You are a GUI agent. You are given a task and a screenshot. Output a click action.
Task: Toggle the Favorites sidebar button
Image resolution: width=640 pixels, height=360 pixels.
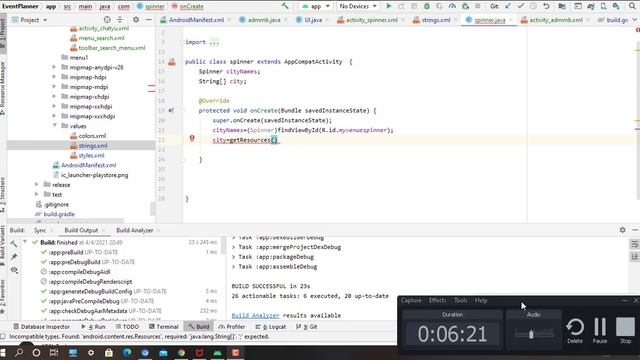pos(3,296)
